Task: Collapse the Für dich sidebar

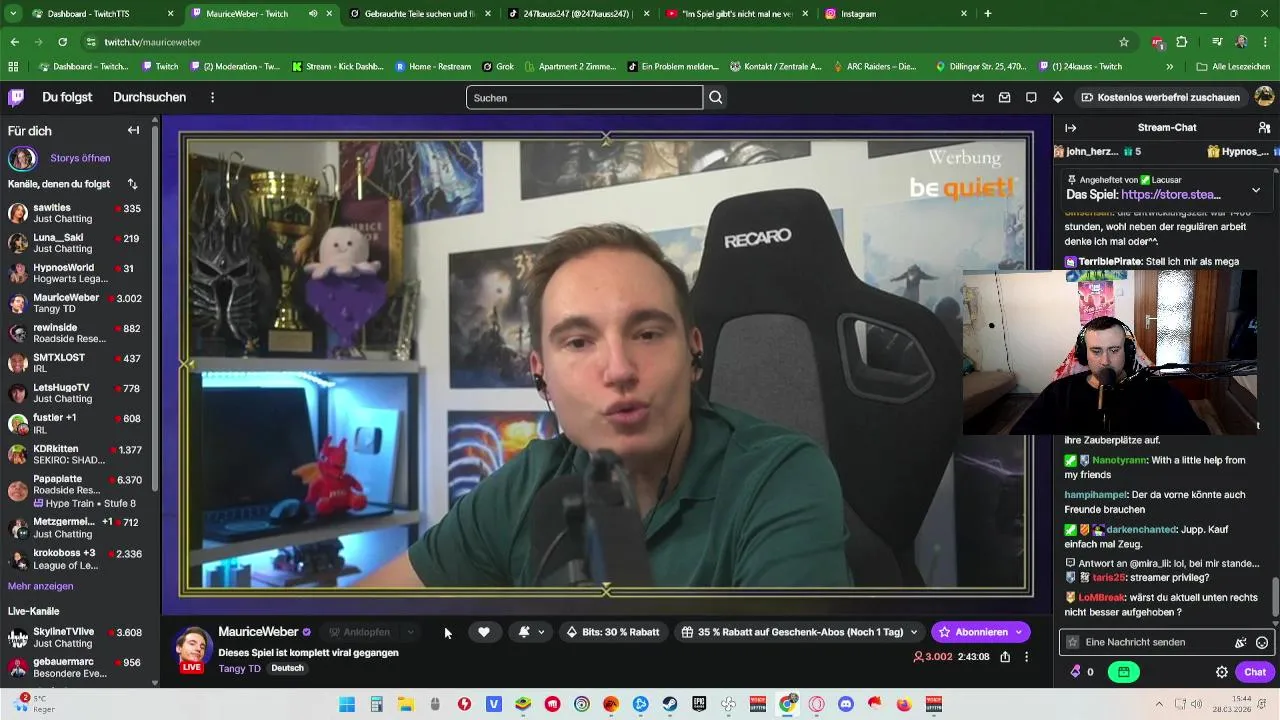Action: [x=133, y=130]
